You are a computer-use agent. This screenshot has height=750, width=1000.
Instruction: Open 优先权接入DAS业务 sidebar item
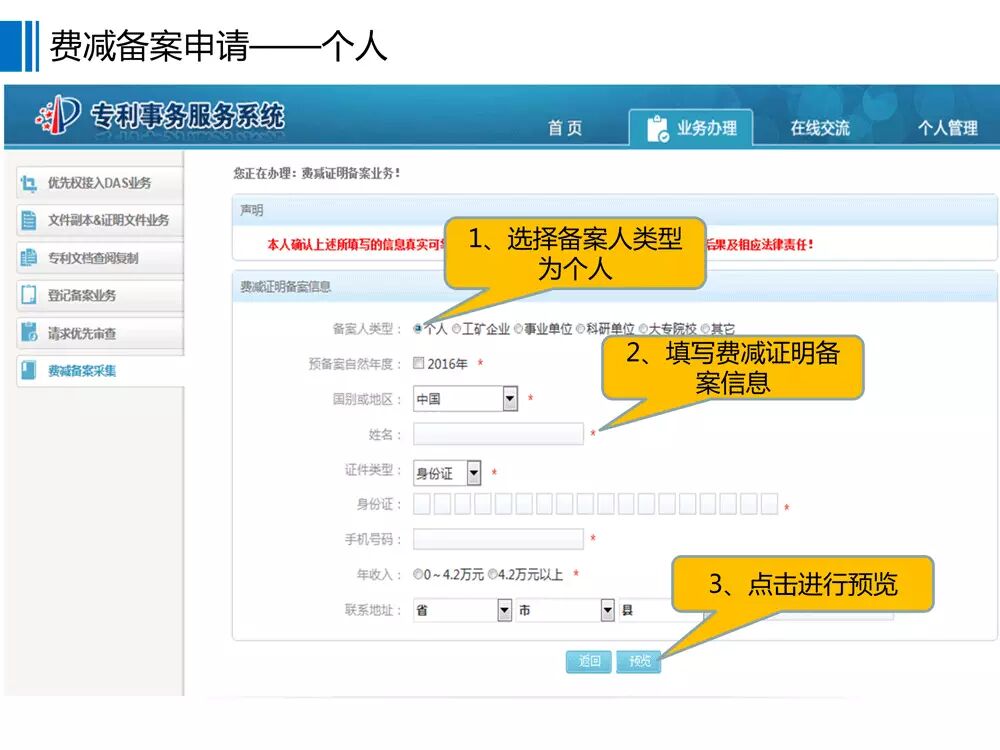coord(100,184)
